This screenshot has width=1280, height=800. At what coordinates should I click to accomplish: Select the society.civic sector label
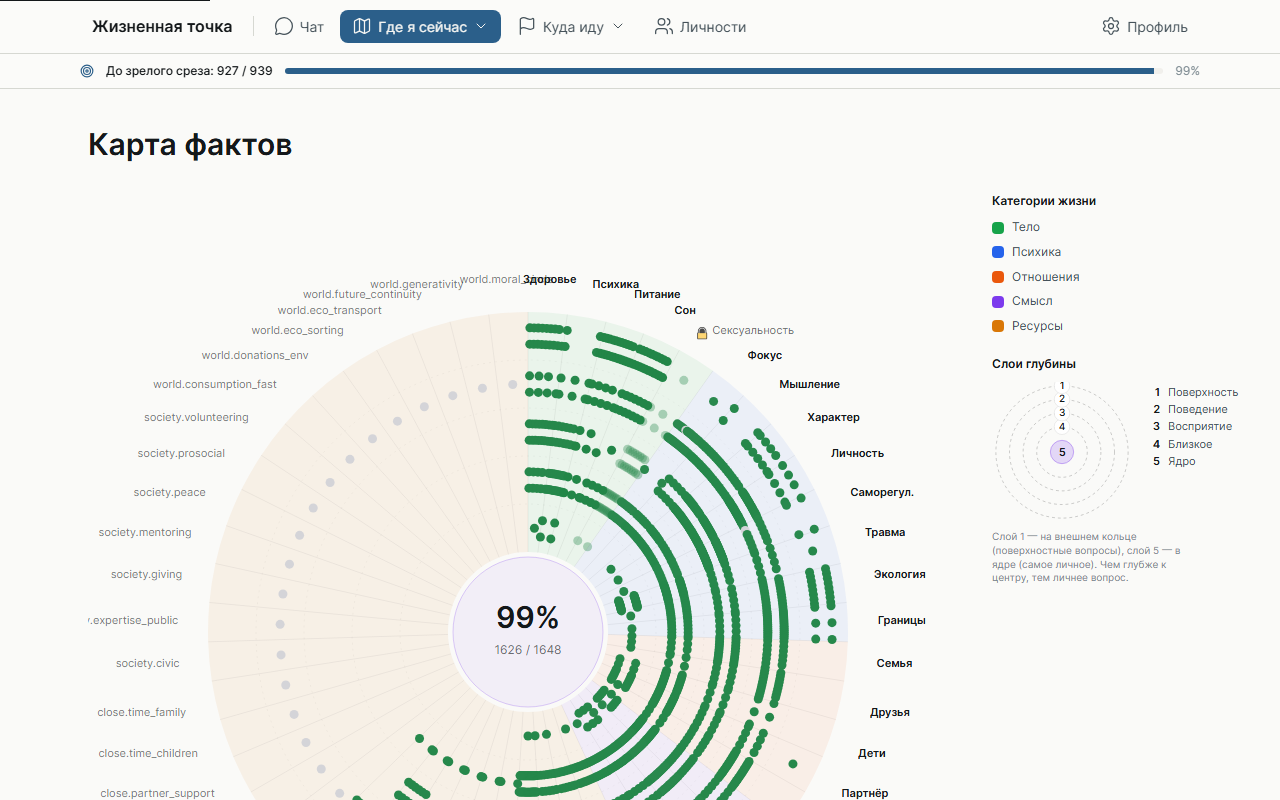tap(148, 663)
